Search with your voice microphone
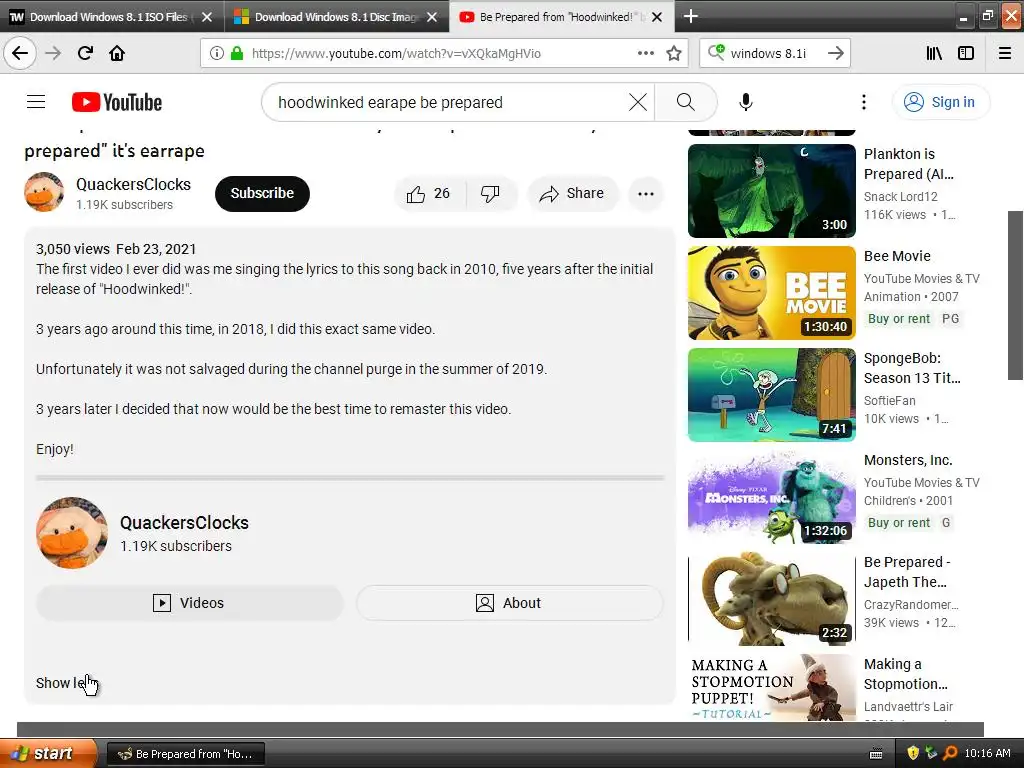 tap(746, 102)
